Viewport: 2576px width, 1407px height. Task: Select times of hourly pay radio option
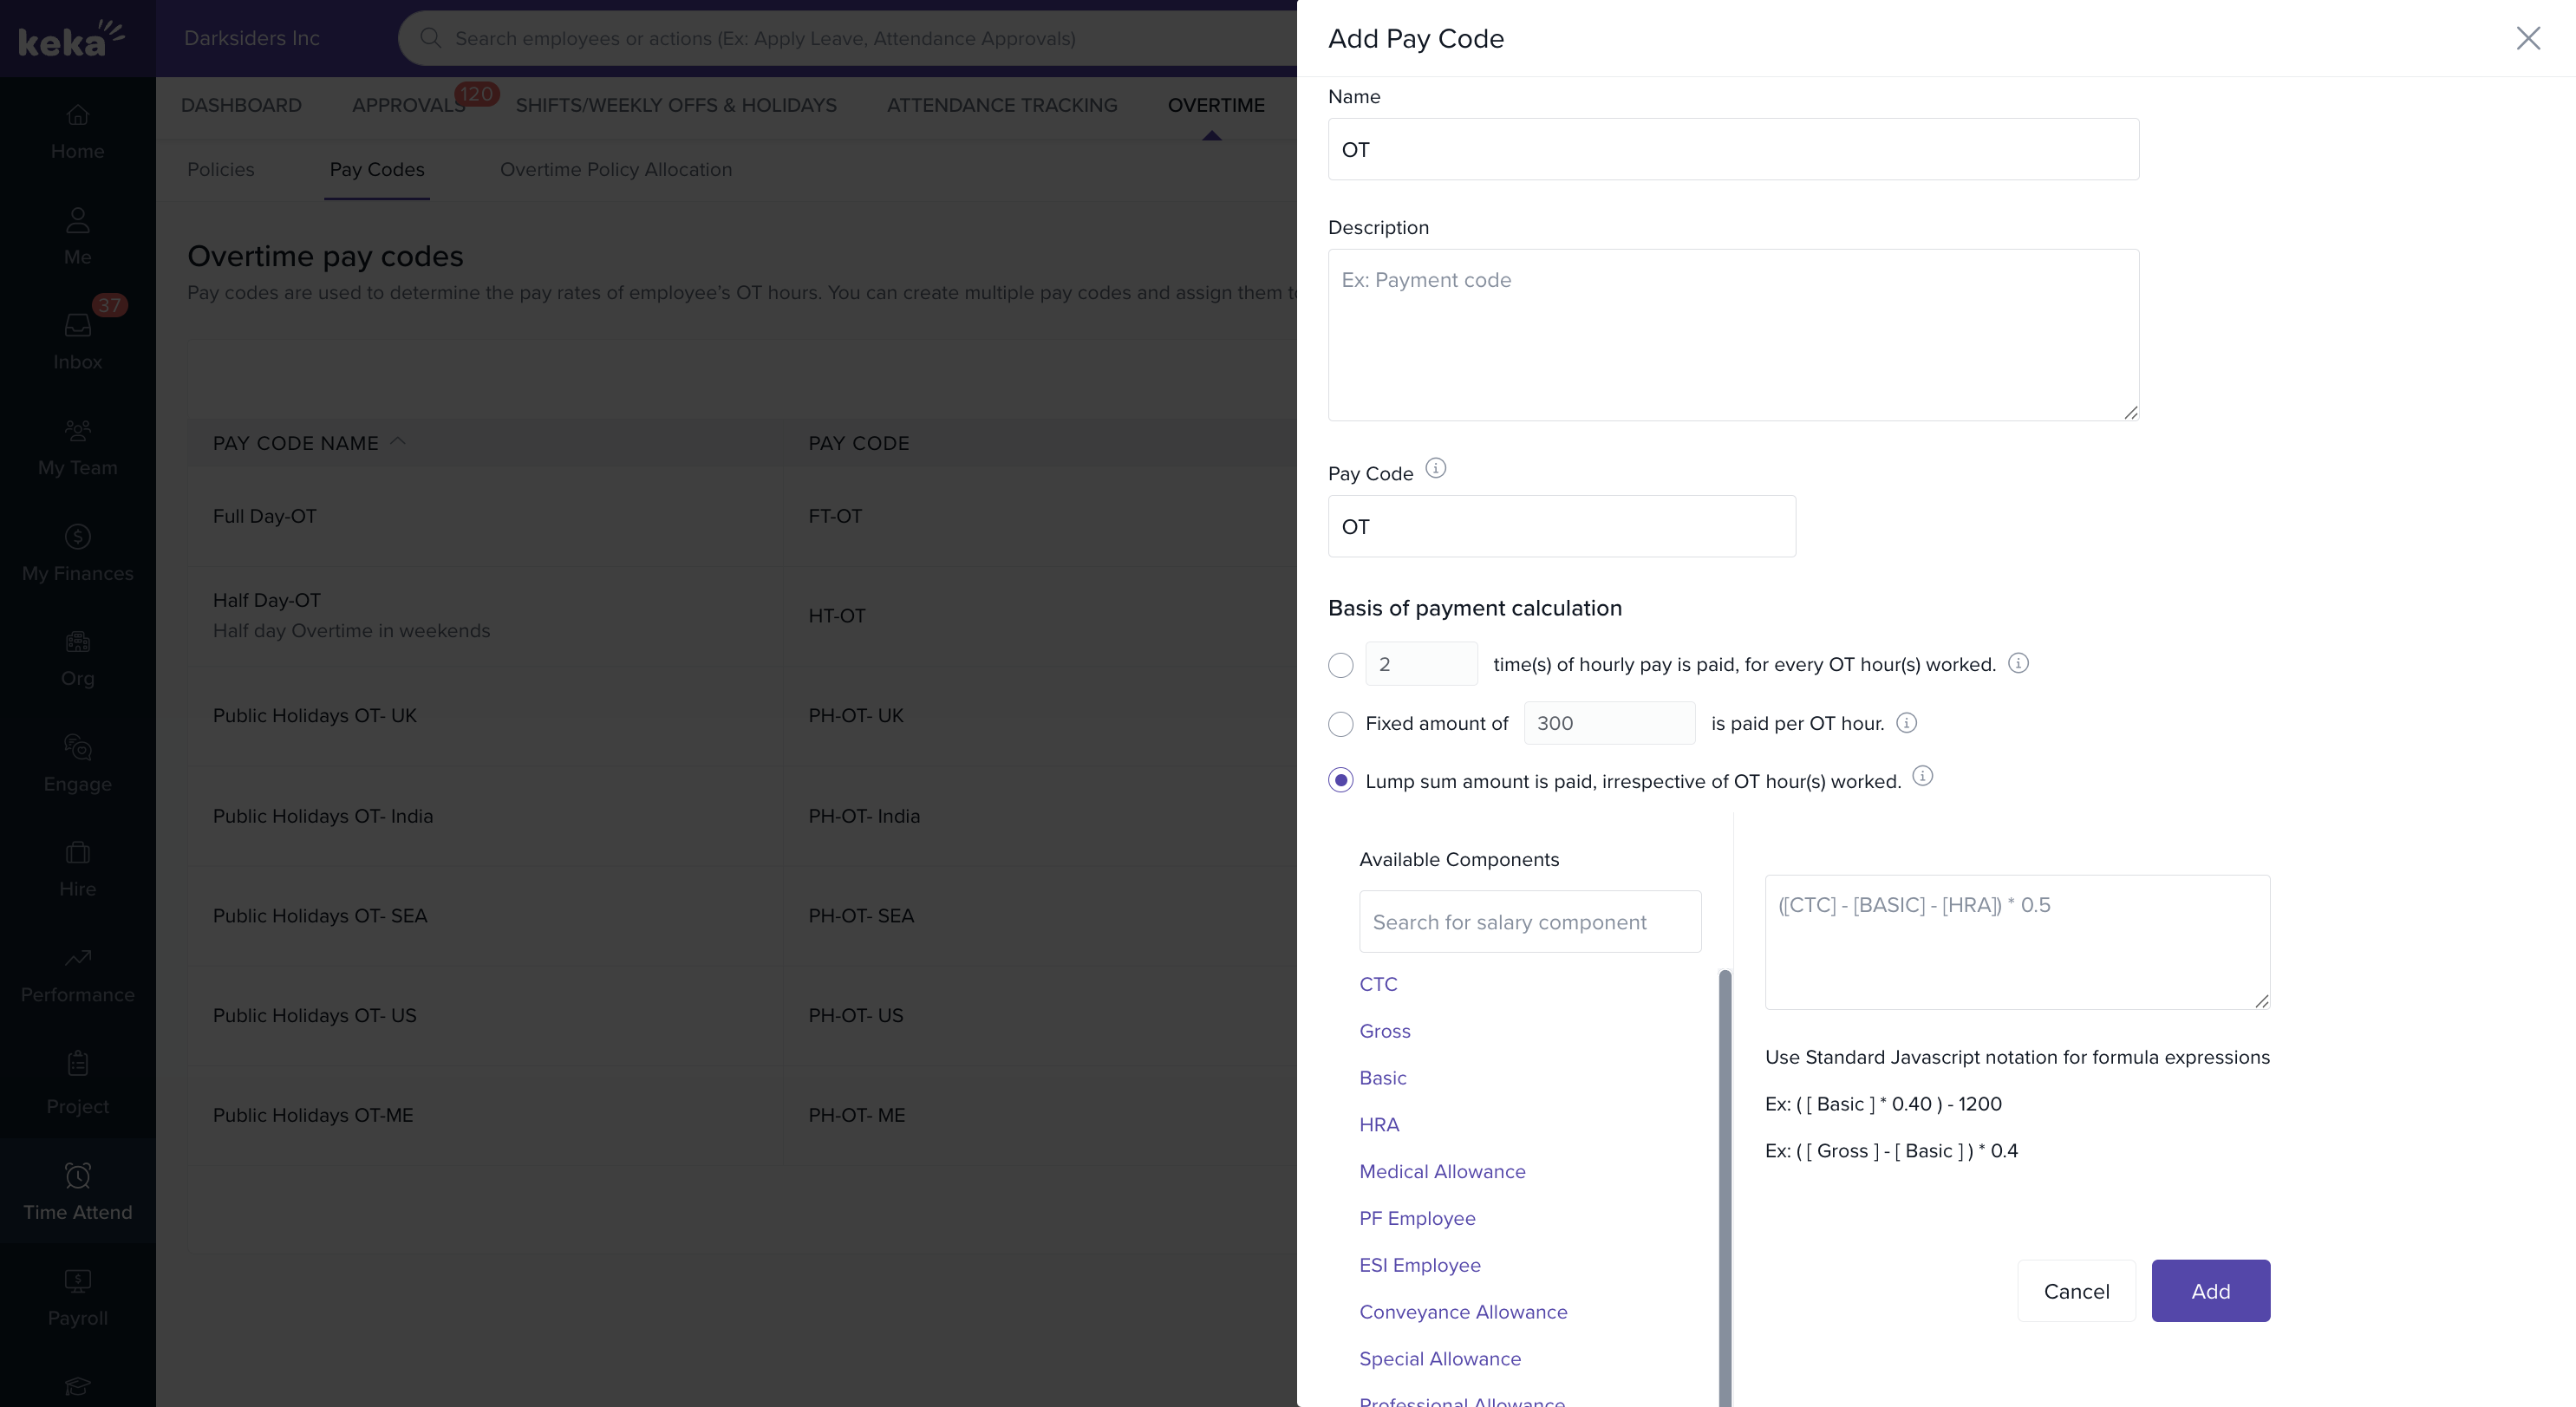tap(1340, 665)
